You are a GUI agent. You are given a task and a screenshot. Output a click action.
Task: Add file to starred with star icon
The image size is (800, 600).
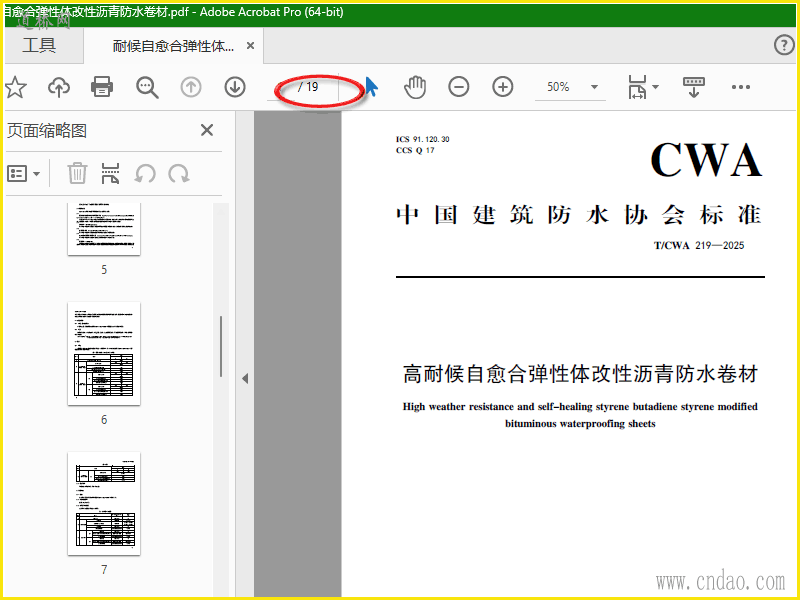16,87
